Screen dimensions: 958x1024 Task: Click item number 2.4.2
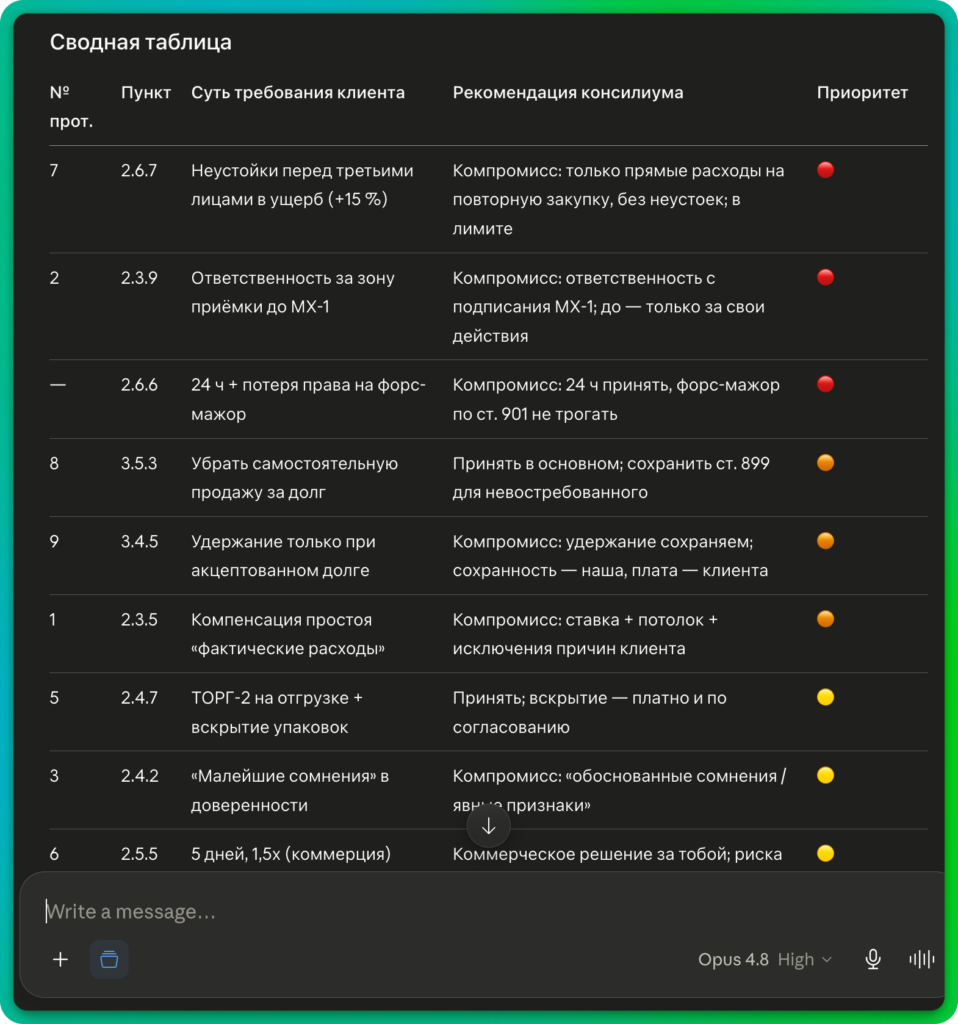[x=139, y=776]
